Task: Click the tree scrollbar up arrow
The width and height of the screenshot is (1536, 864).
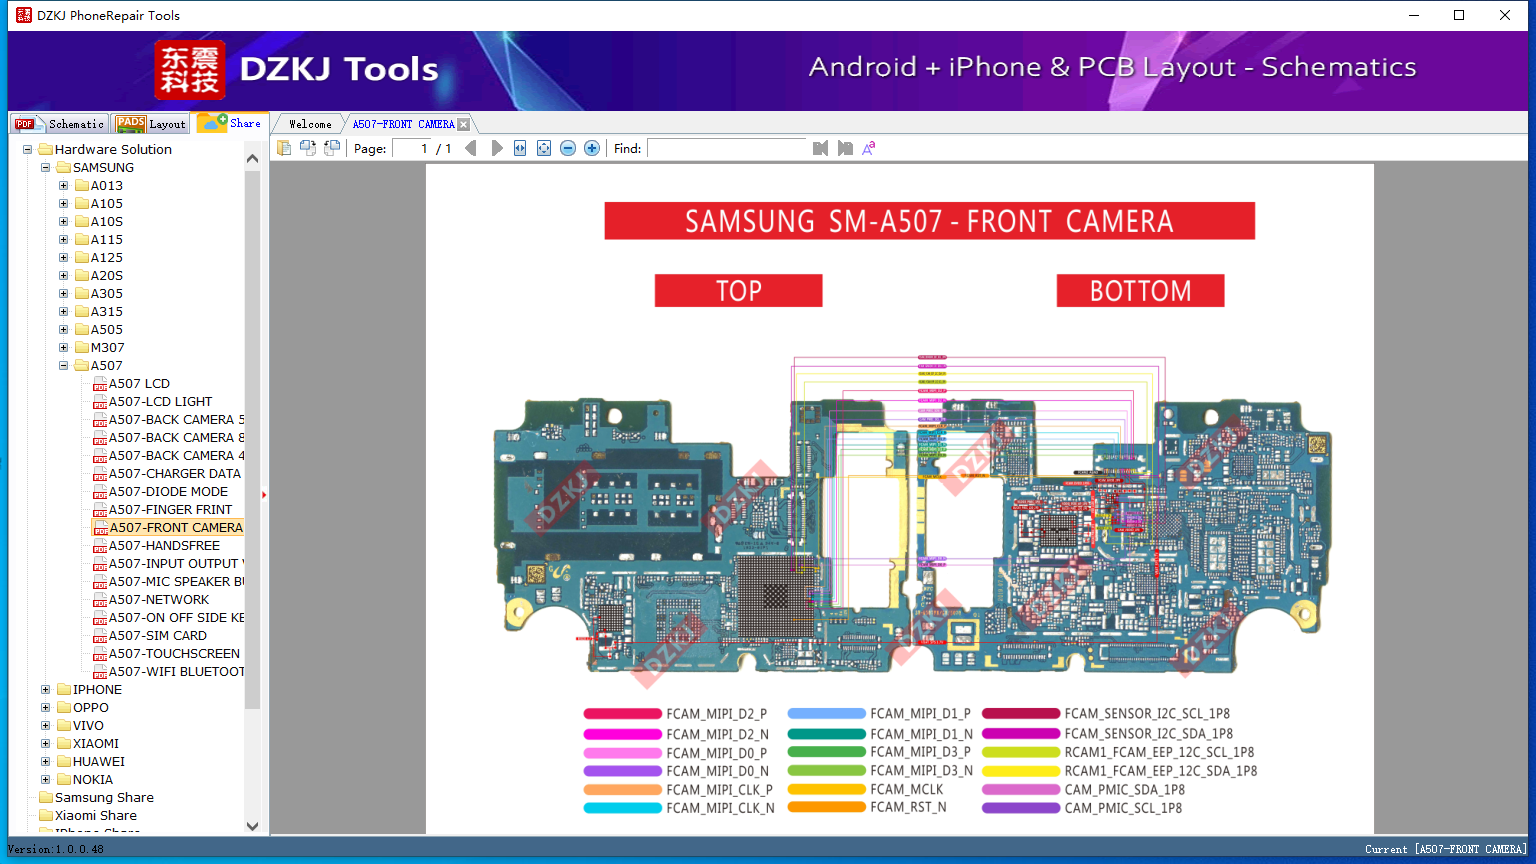Action: pos(252,158)
